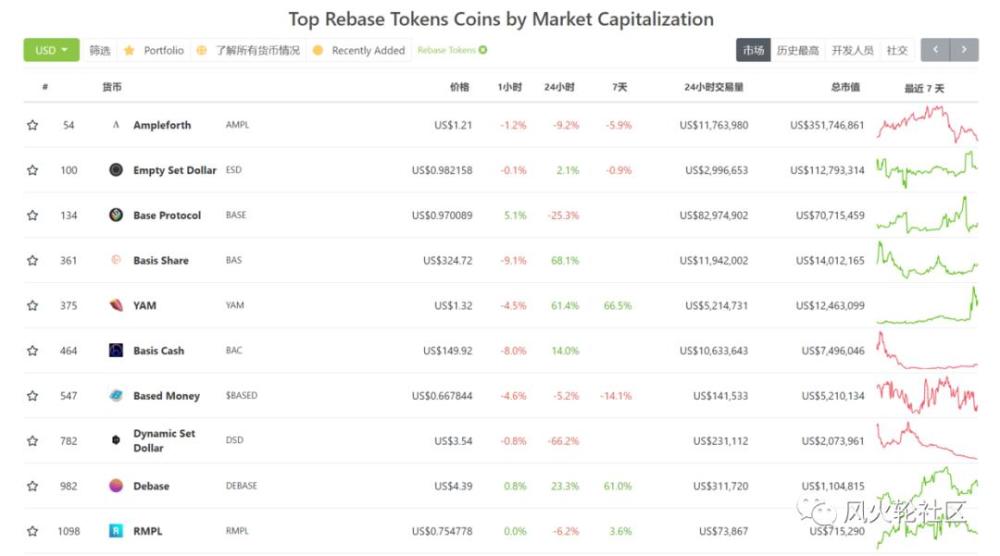Click the Debase coin icon
Screen dimensions: 1000x556
click(116, 486)
